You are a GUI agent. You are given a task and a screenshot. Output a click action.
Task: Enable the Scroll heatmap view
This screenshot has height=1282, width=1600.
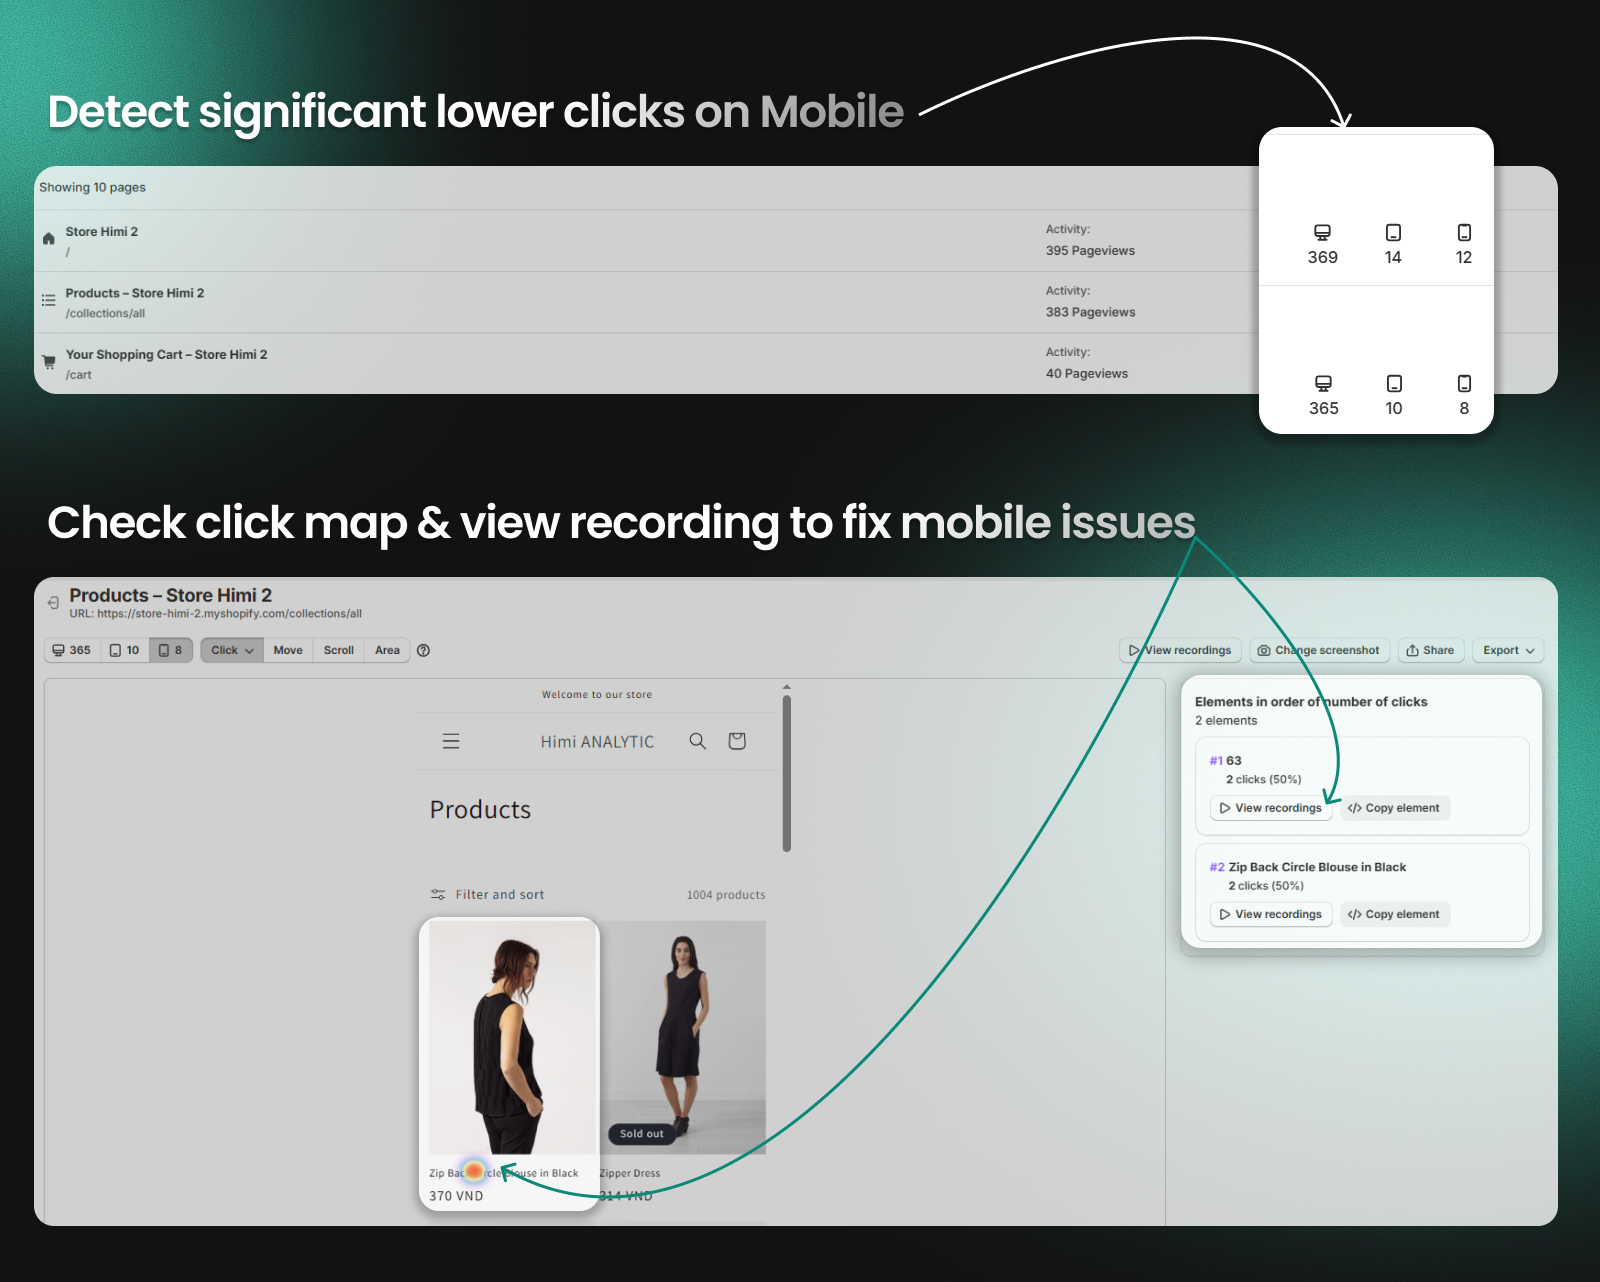point(338,650)
